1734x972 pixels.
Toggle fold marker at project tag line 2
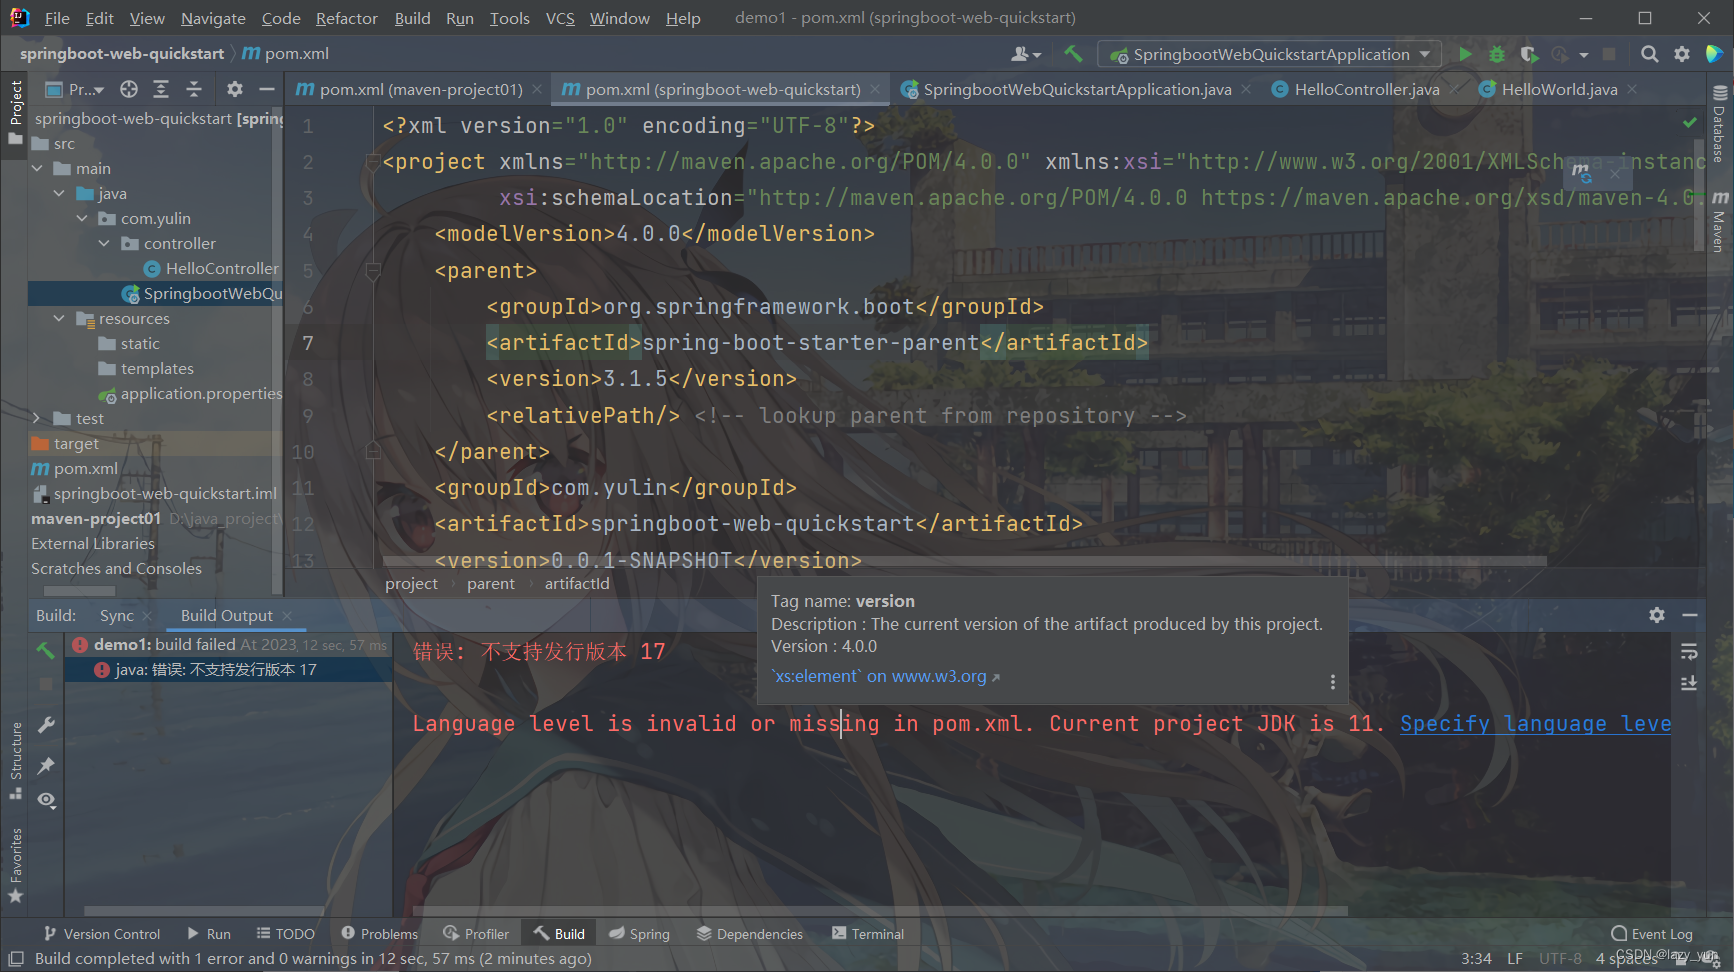point(373,162)
